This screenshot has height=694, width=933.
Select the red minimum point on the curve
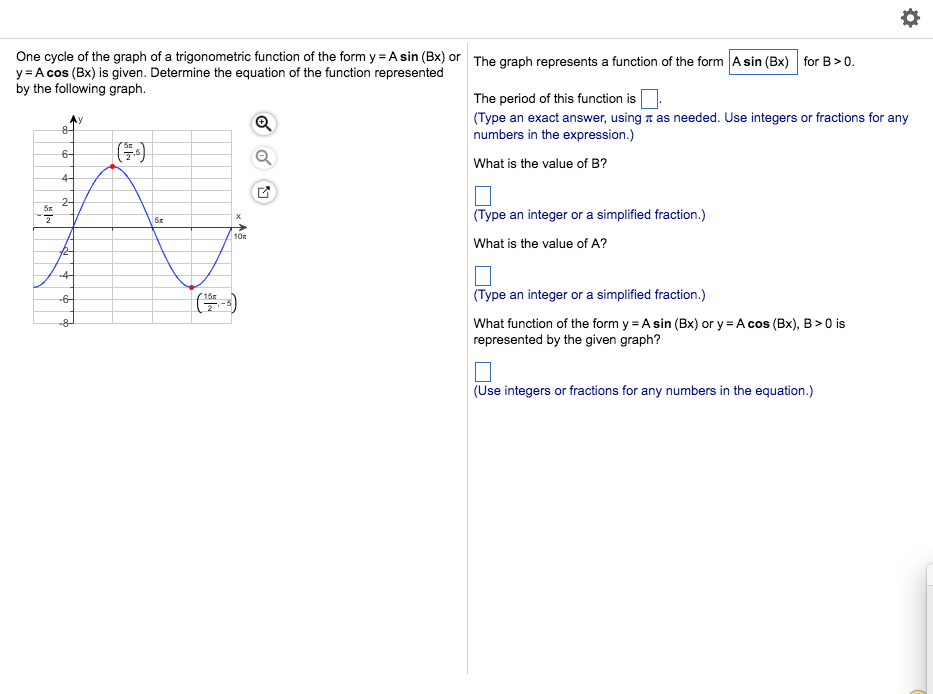click(192, 287)
